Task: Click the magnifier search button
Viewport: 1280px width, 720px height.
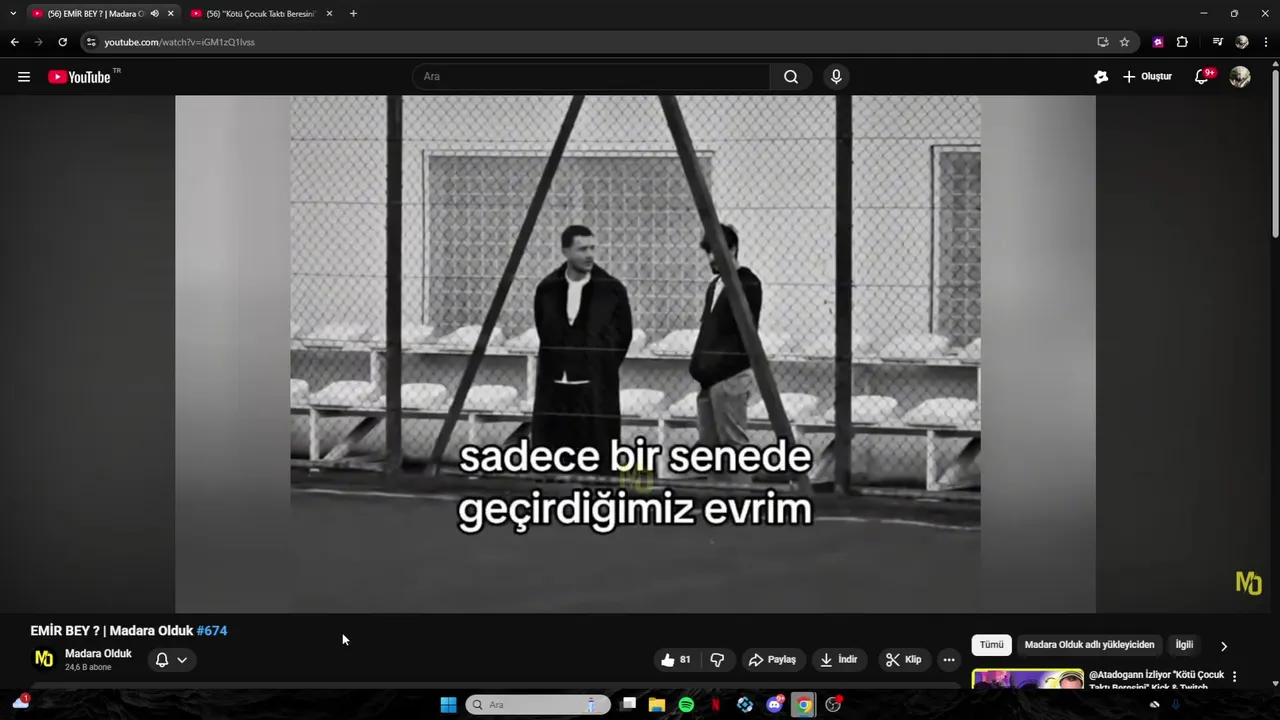Action: pyautogui.click(x=791, y=77)
